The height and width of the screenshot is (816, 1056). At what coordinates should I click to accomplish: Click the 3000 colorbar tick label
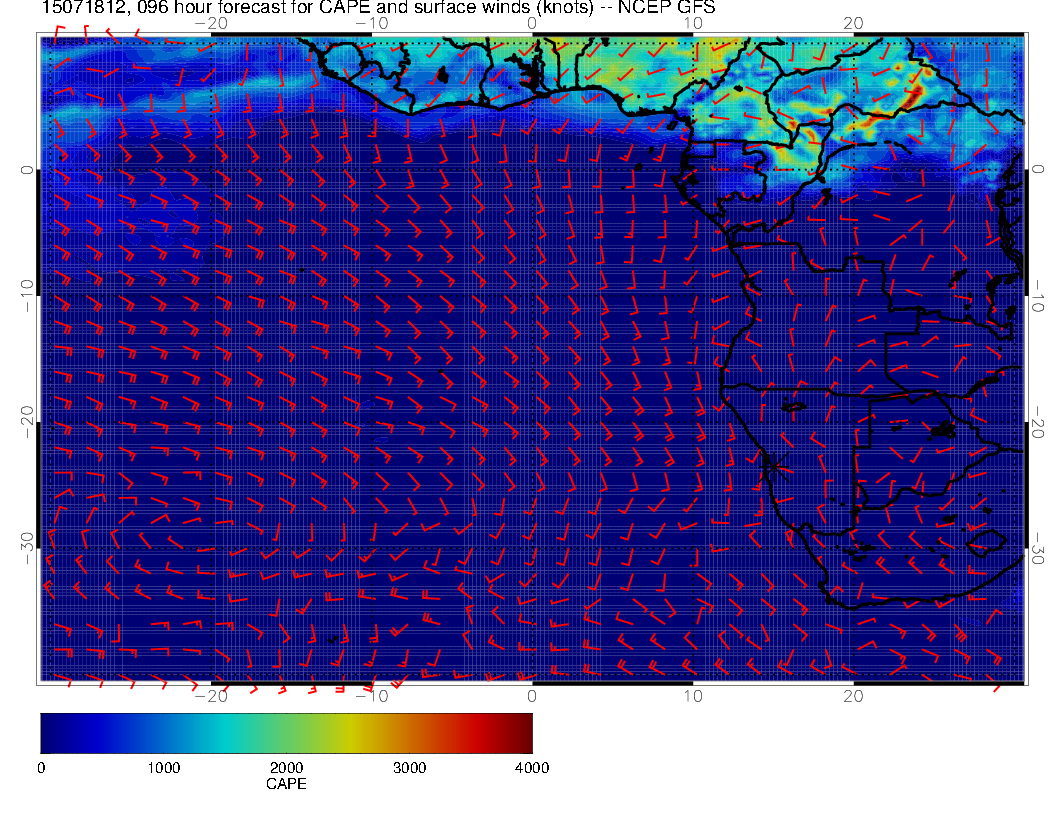pyautogui.click(x=409, y=768)
